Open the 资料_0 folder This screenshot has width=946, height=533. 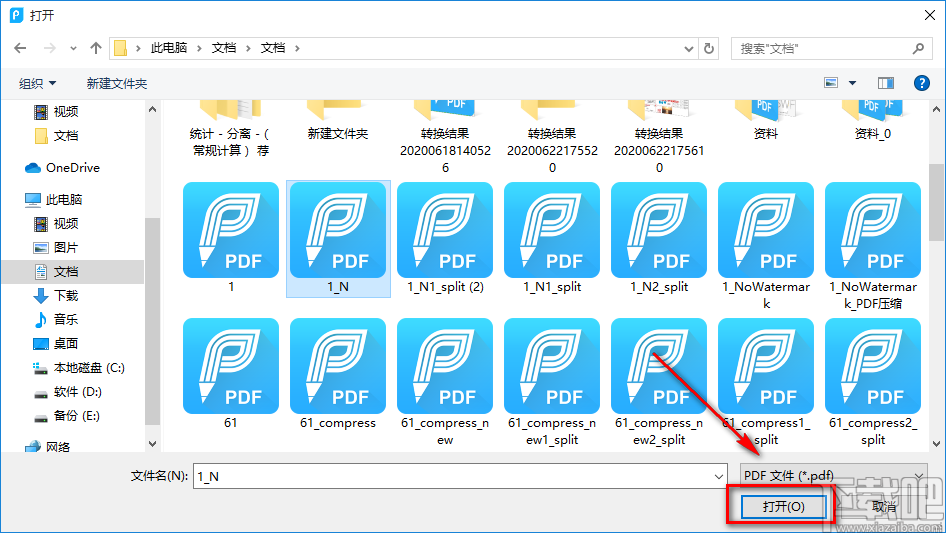click(x=873, y=121)
